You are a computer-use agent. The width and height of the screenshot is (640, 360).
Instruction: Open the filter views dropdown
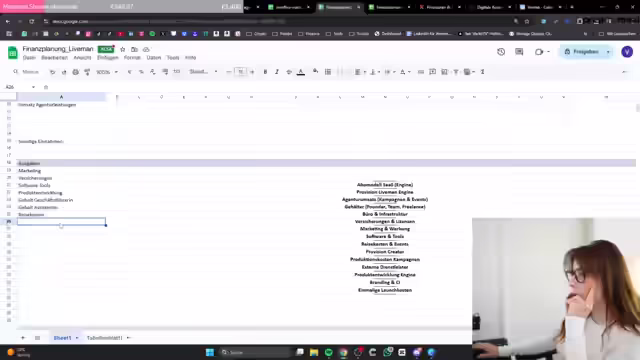[x=469, y=72]
